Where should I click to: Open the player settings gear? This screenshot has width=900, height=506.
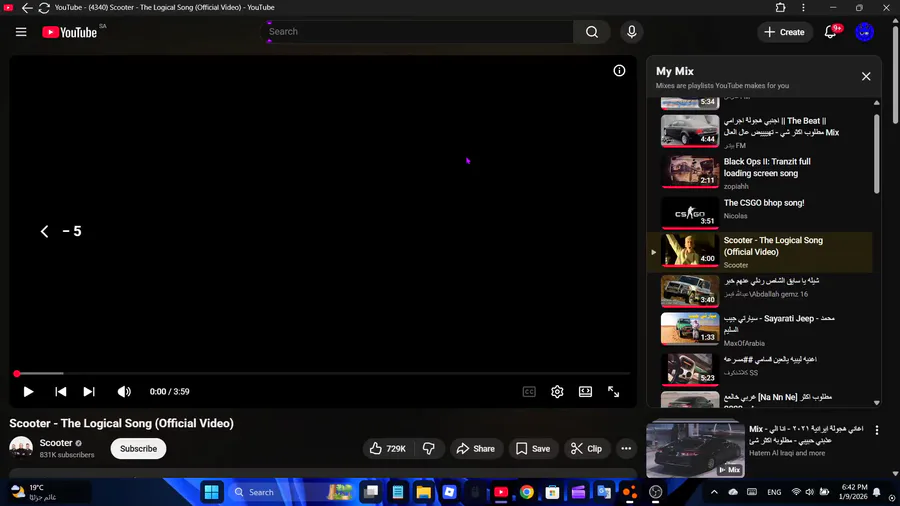click(557, 392)
